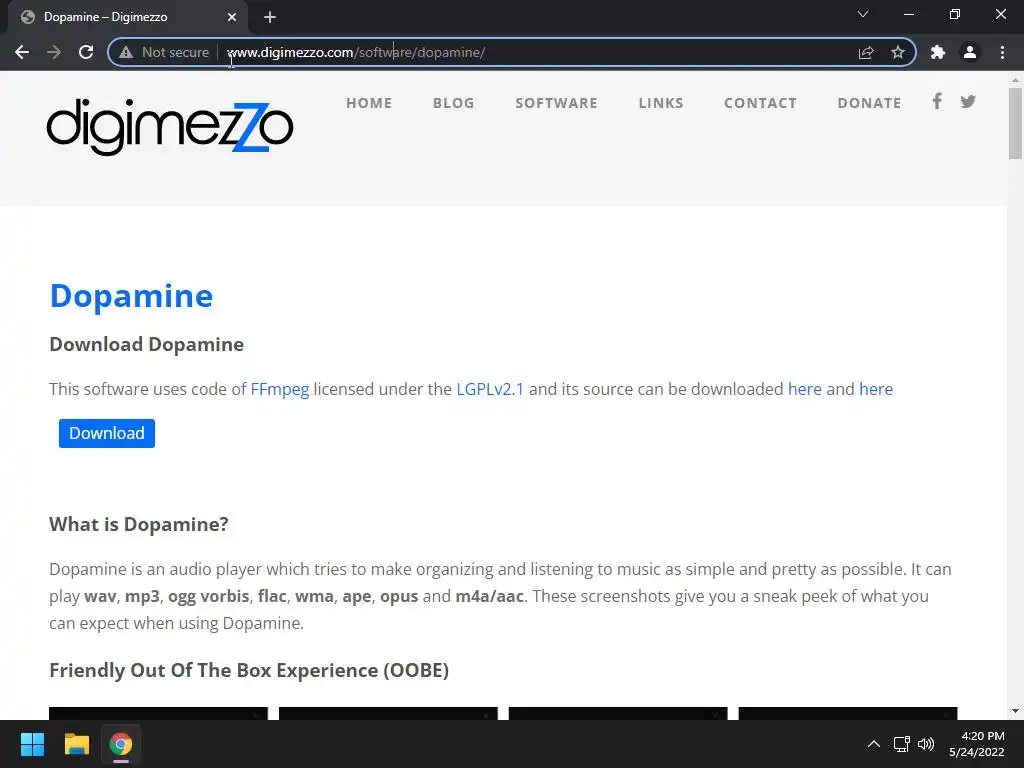This screenshot has width=1024, height=768.
Task: Click the blue Download button
Action: tap(106, 434)
